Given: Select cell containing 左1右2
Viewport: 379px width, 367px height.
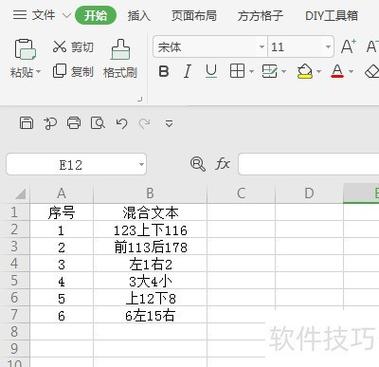Looking at the screenshot, I should (x=150, y=264).
